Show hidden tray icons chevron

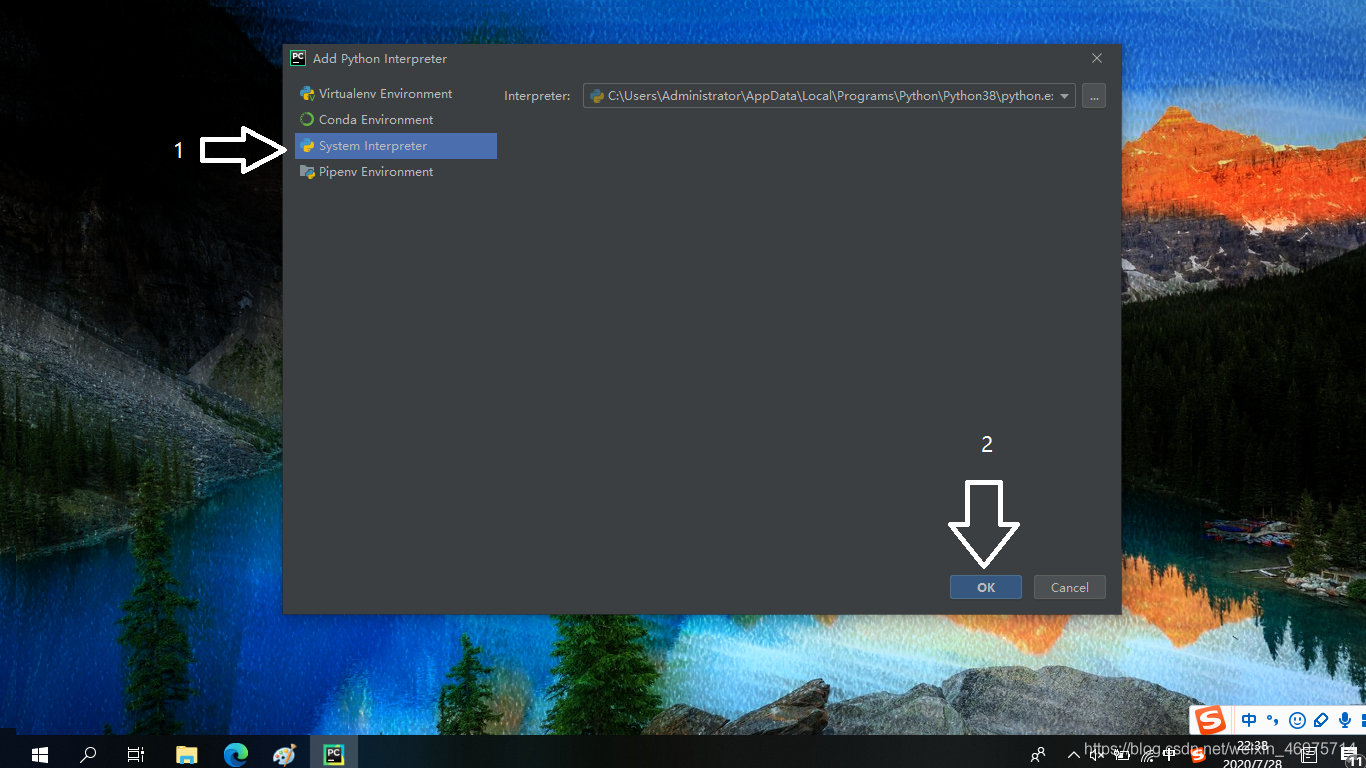click(x=1074, y=755)
